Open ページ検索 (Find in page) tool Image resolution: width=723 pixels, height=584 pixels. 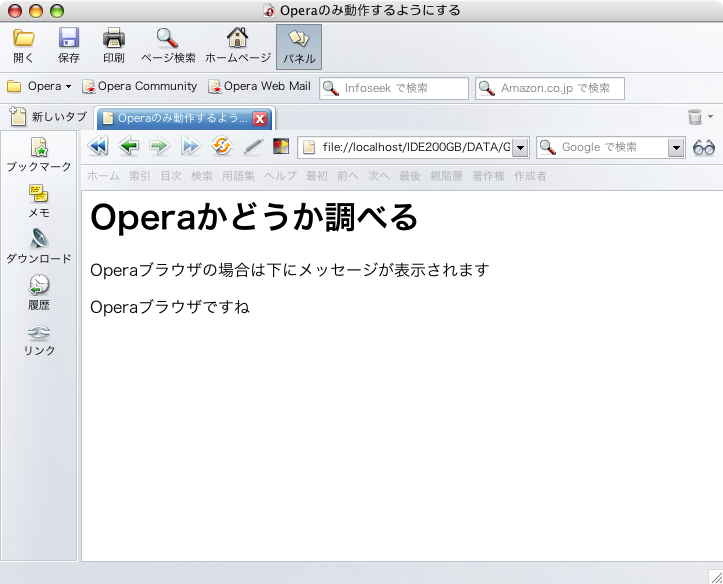click(167, 40)
